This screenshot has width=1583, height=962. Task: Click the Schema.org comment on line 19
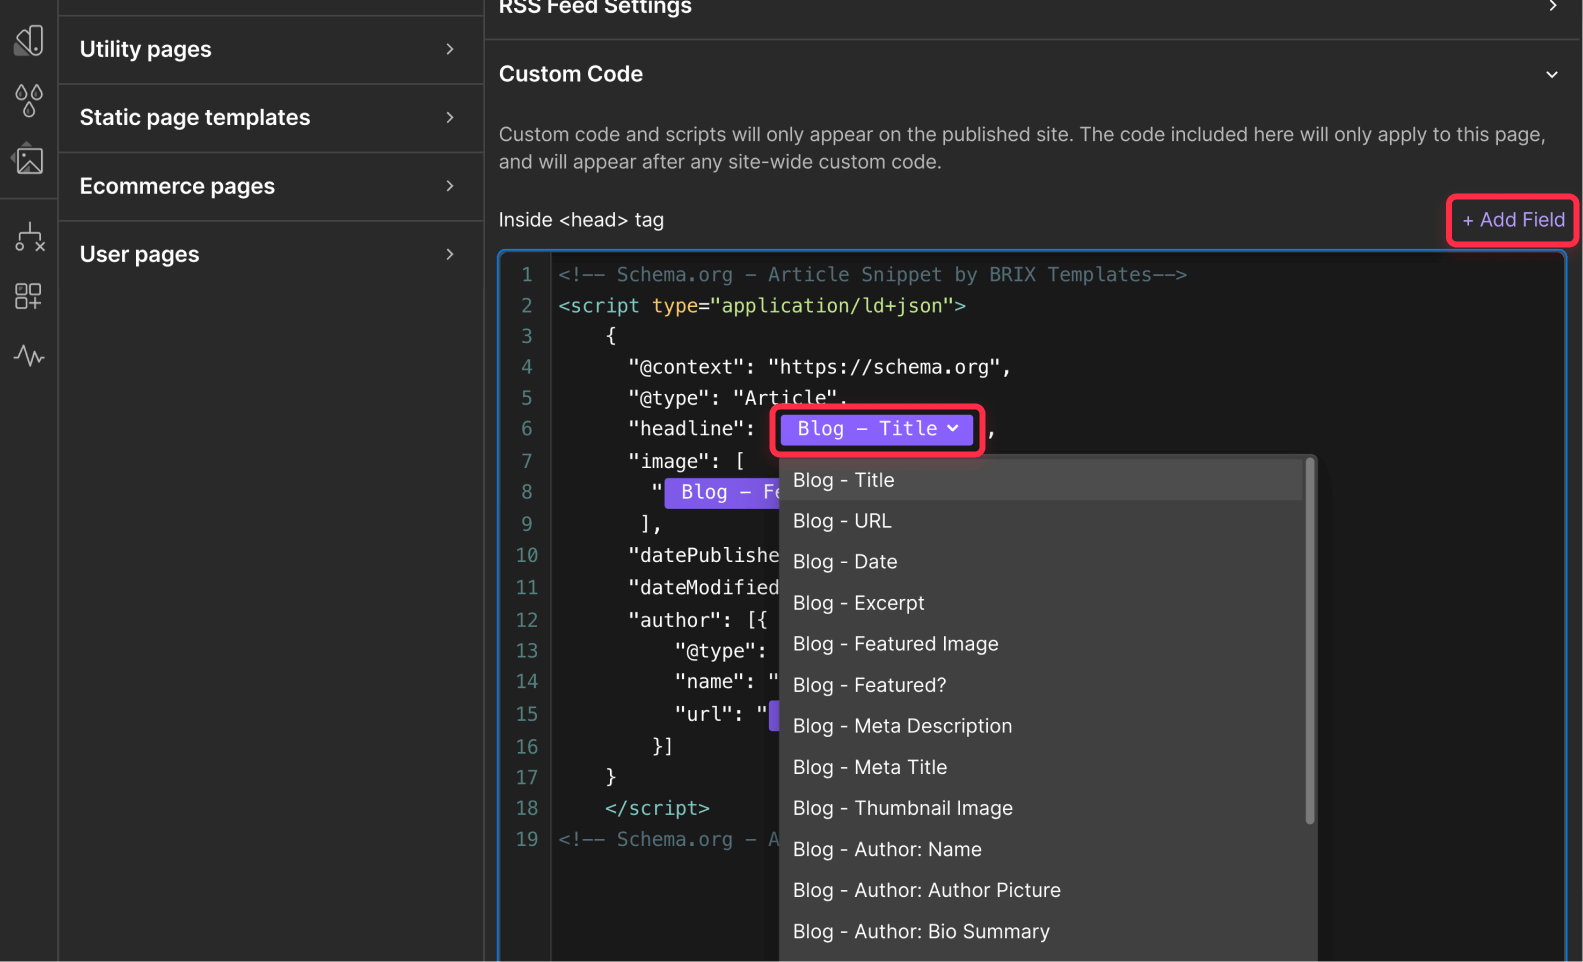click(x=668, y=839)
